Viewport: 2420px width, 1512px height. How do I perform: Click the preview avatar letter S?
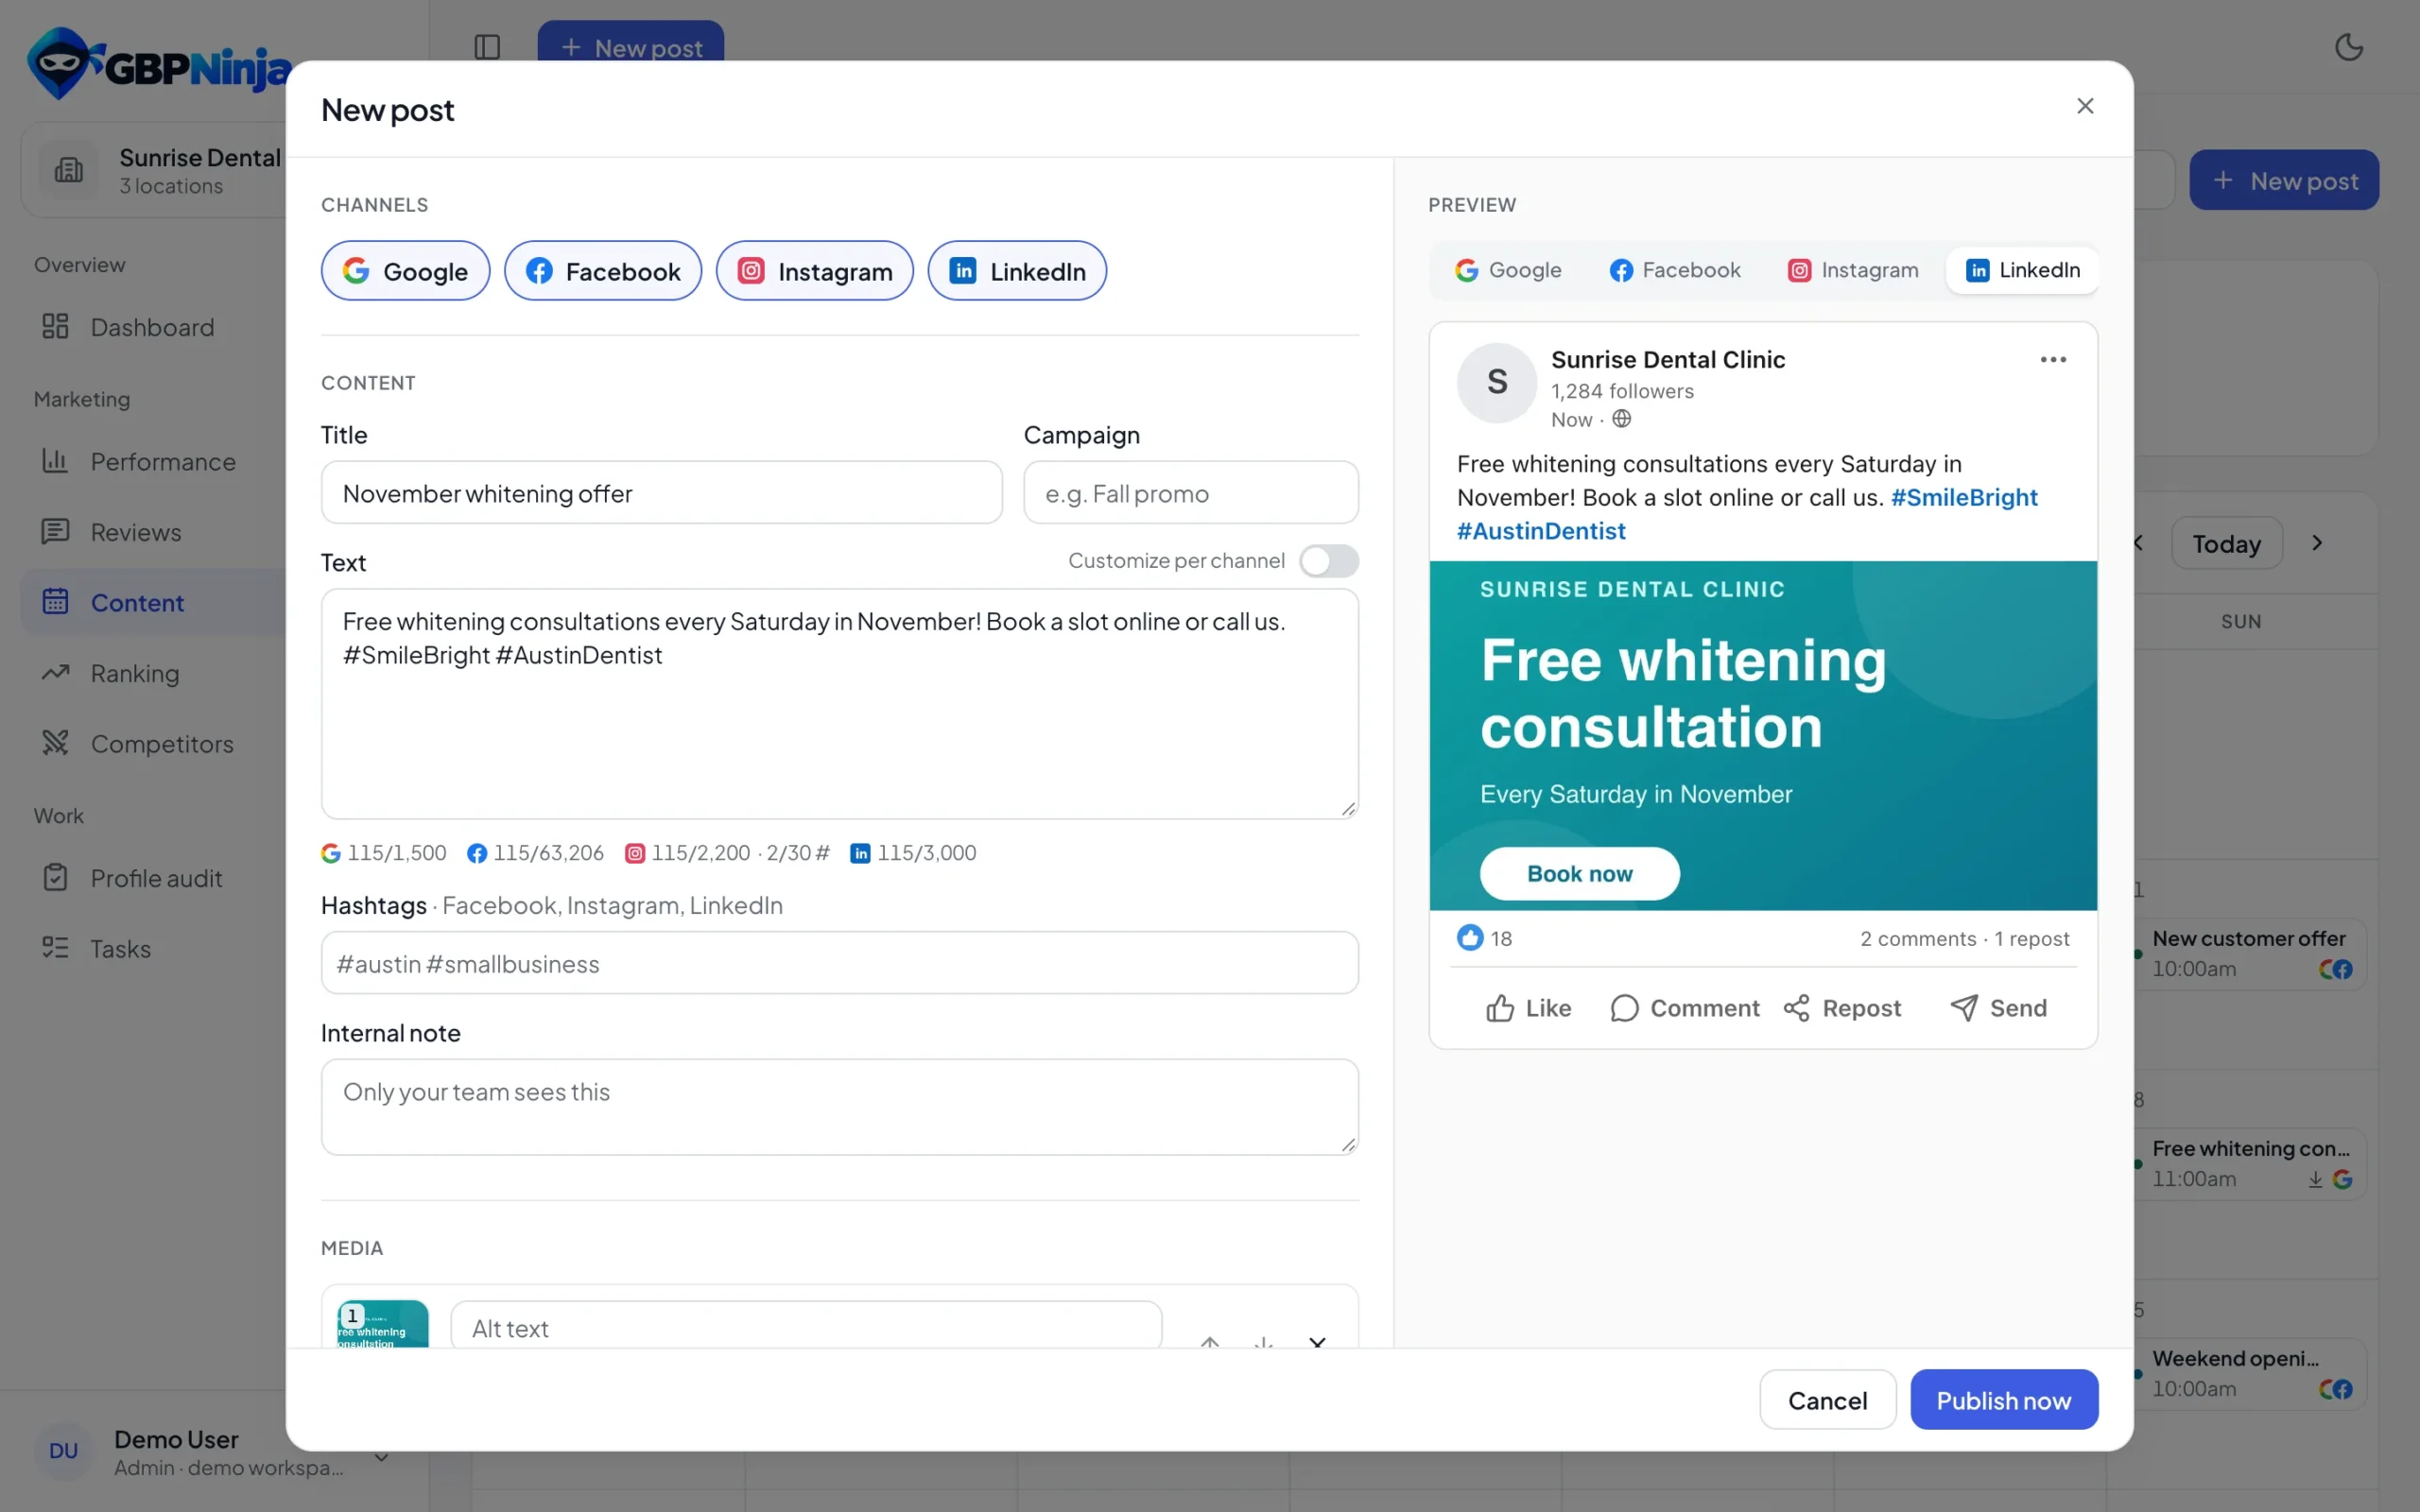tap(1497, 382)
